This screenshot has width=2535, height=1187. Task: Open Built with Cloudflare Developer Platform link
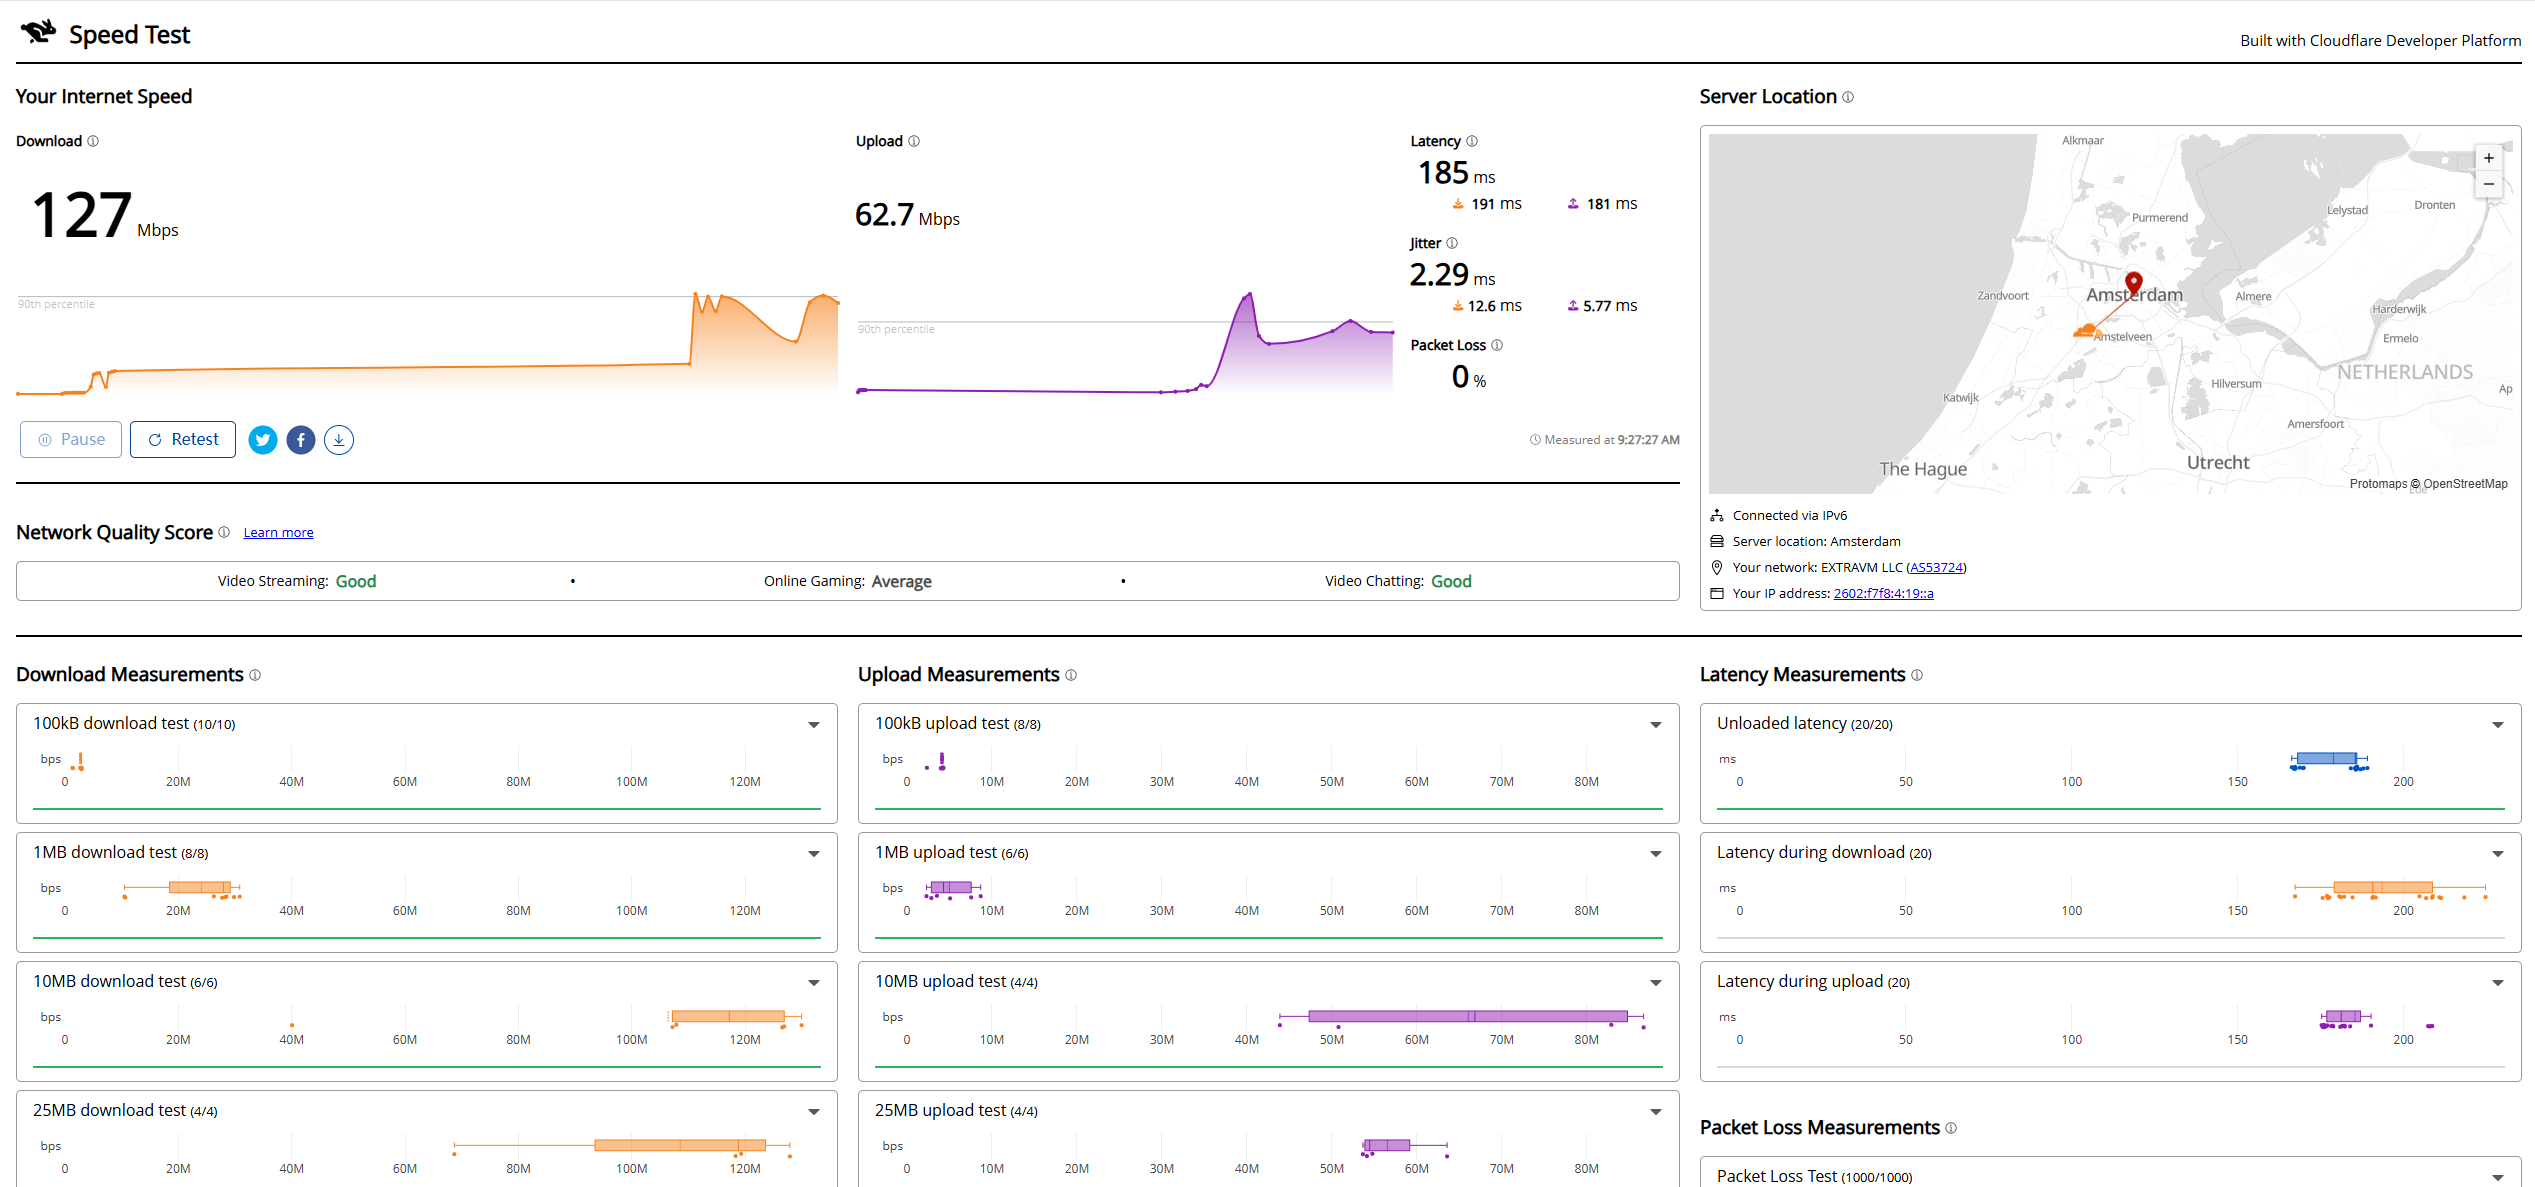point(2380,41)
